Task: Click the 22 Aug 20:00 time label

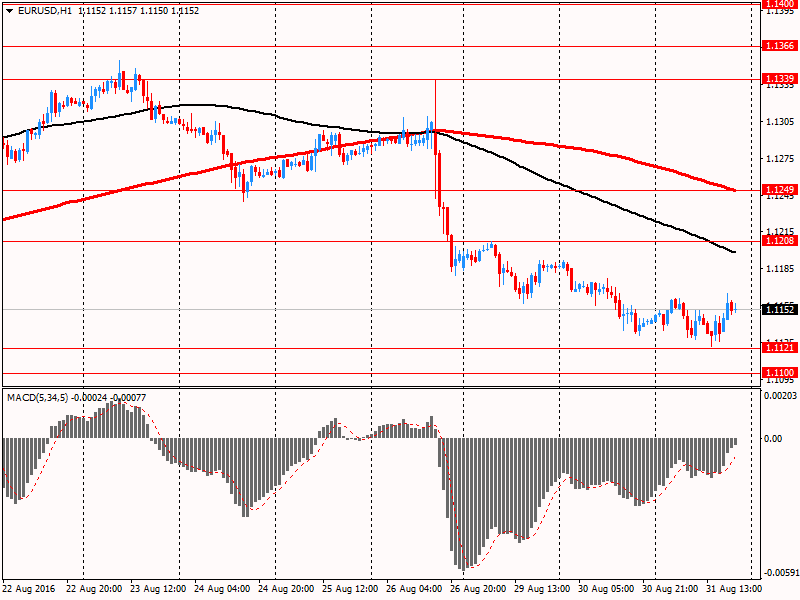Action: 94,589
